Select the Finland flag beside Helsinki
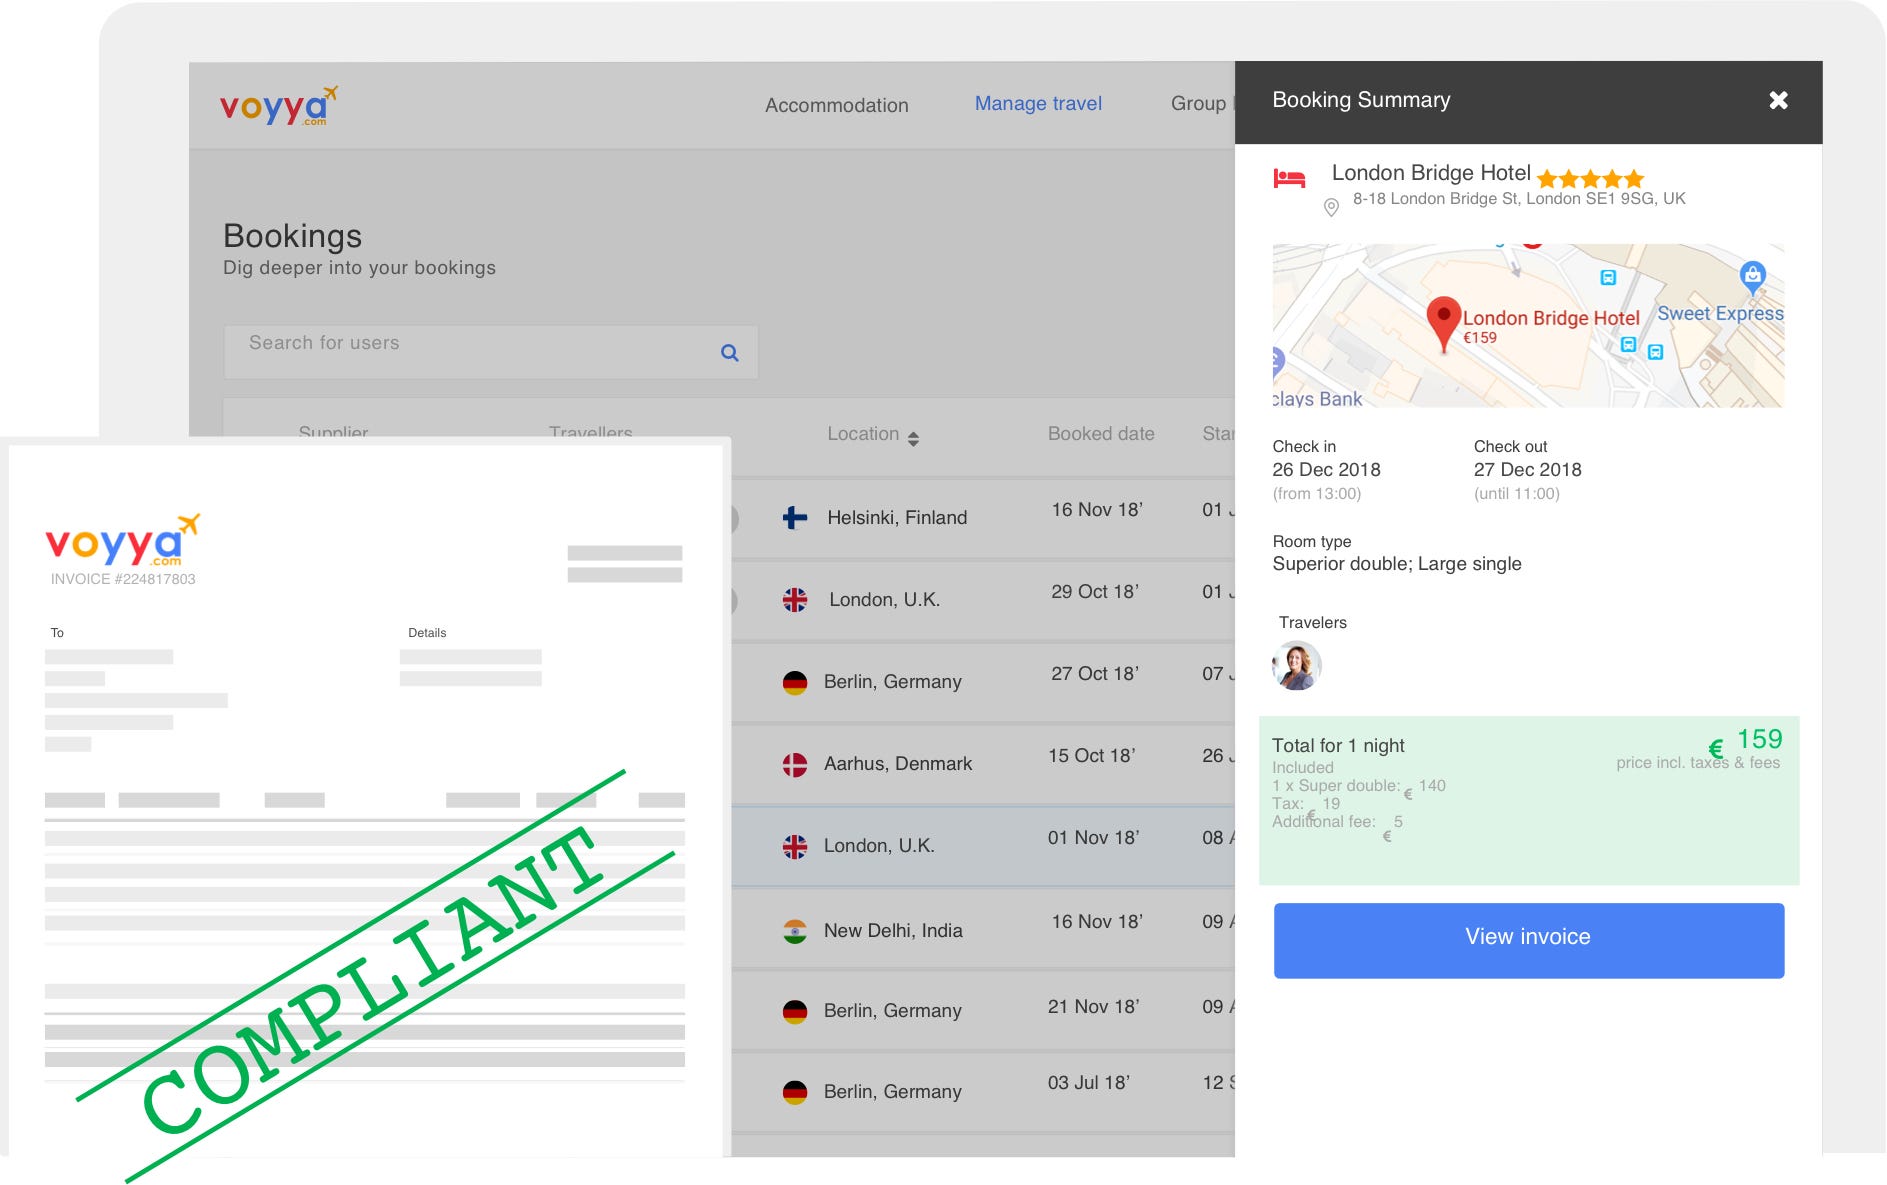Image resolution: width=1887 pixels, height=1185 pixels. point(793,517)
